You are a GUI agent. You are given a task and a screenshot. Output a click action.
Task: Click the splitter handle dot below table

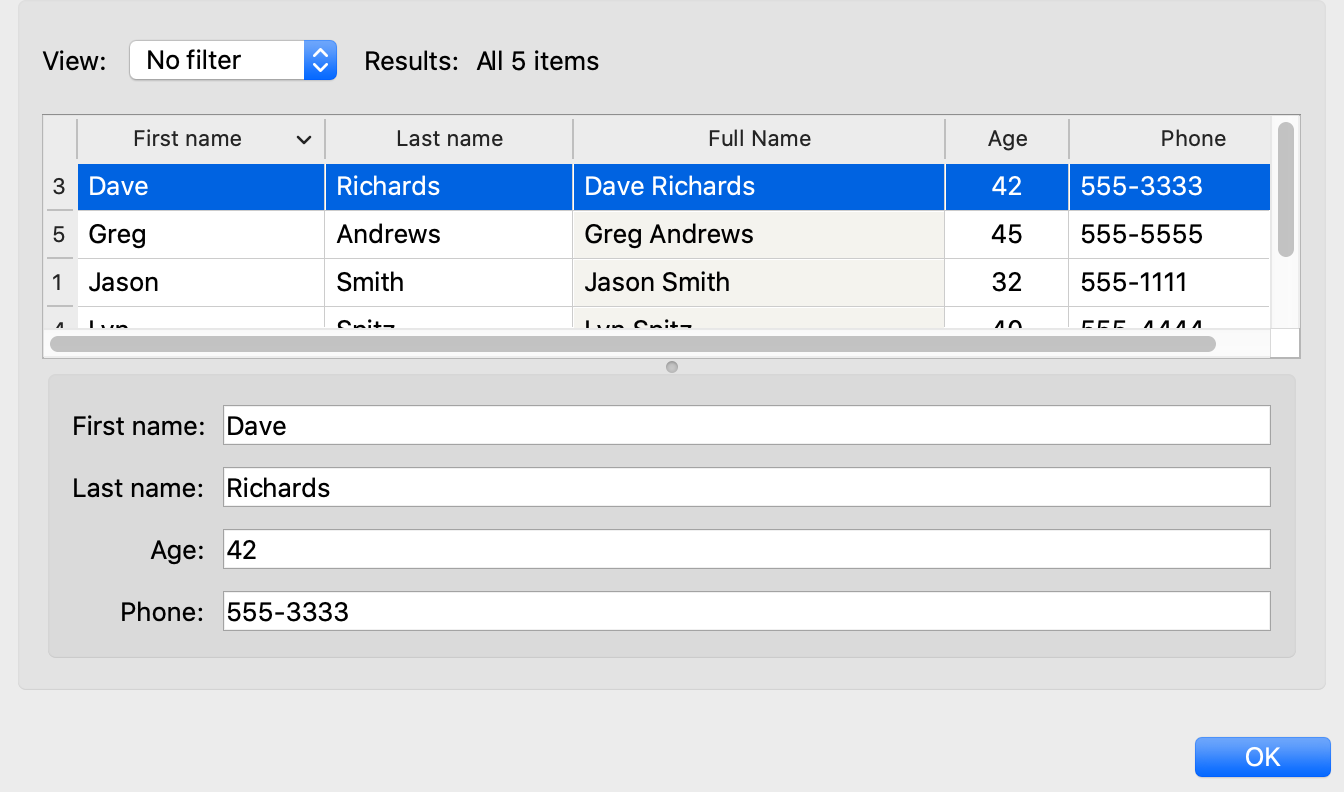click(672, 367)
